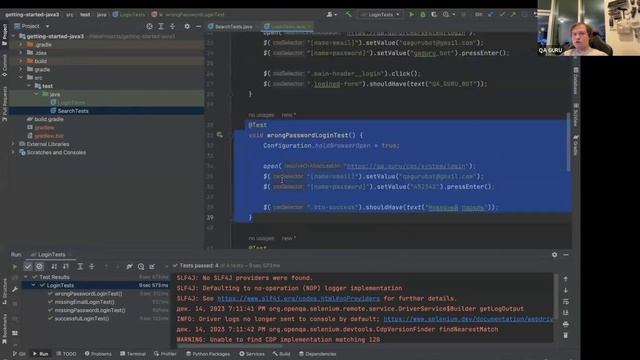The height and width of the screenshot is (360, 640).
Task: Open the user account dropdown in the main toolbar
Action: tap(331, 14)
